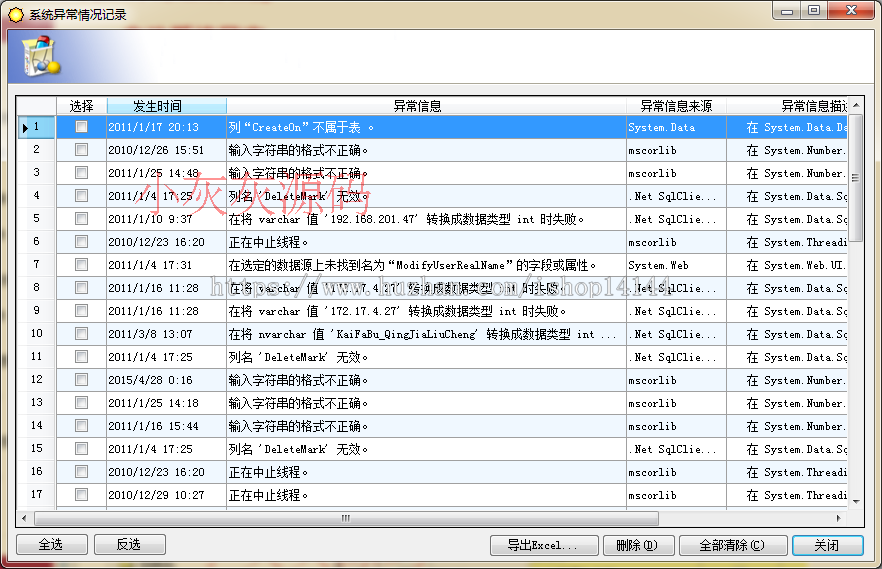Export records via 导出Excel button

tap(544, 545)
